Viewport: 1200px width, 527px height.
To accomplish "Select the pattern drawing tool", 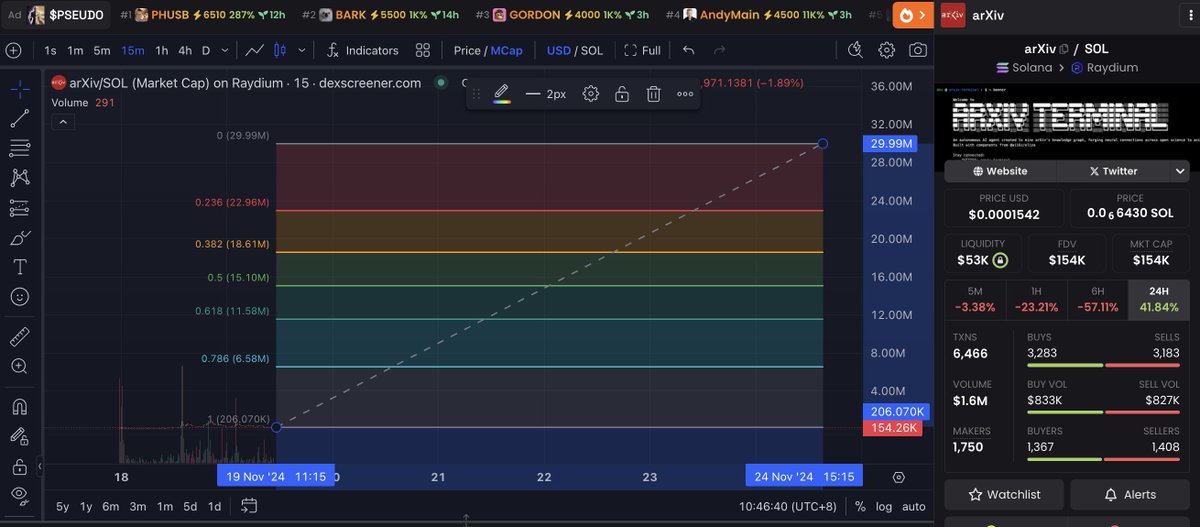I will [x=19, y=178].
